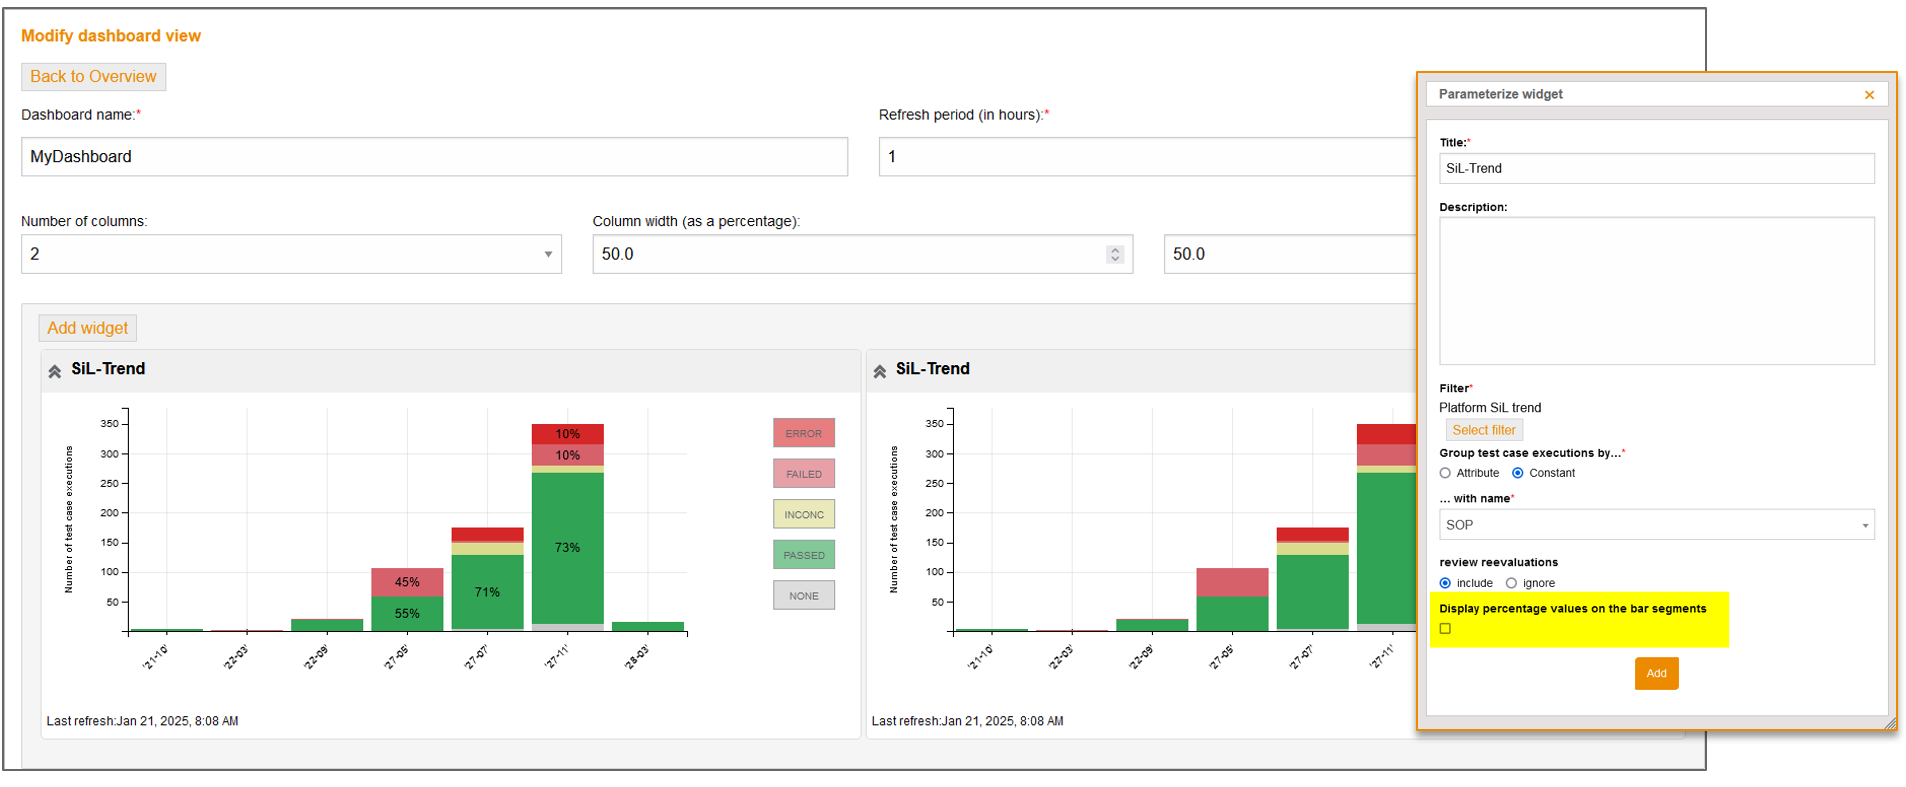Click the ERROR legend swatch
1906x787 pixels.
point(803,433)
